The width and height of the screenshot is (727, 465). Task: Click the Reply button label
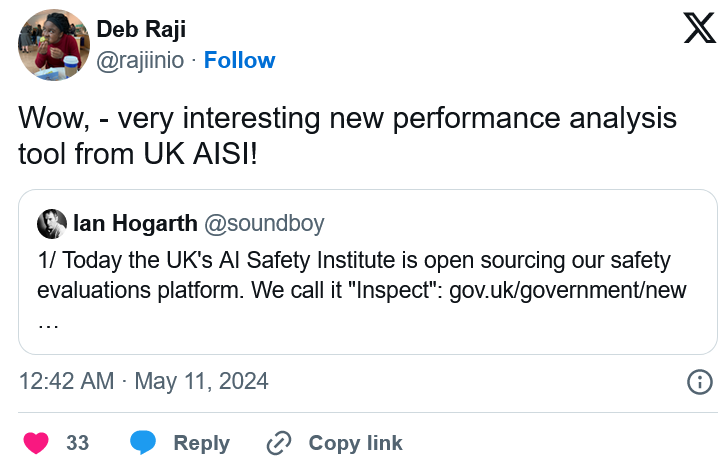pyautogui.click(x=201, y=443)
